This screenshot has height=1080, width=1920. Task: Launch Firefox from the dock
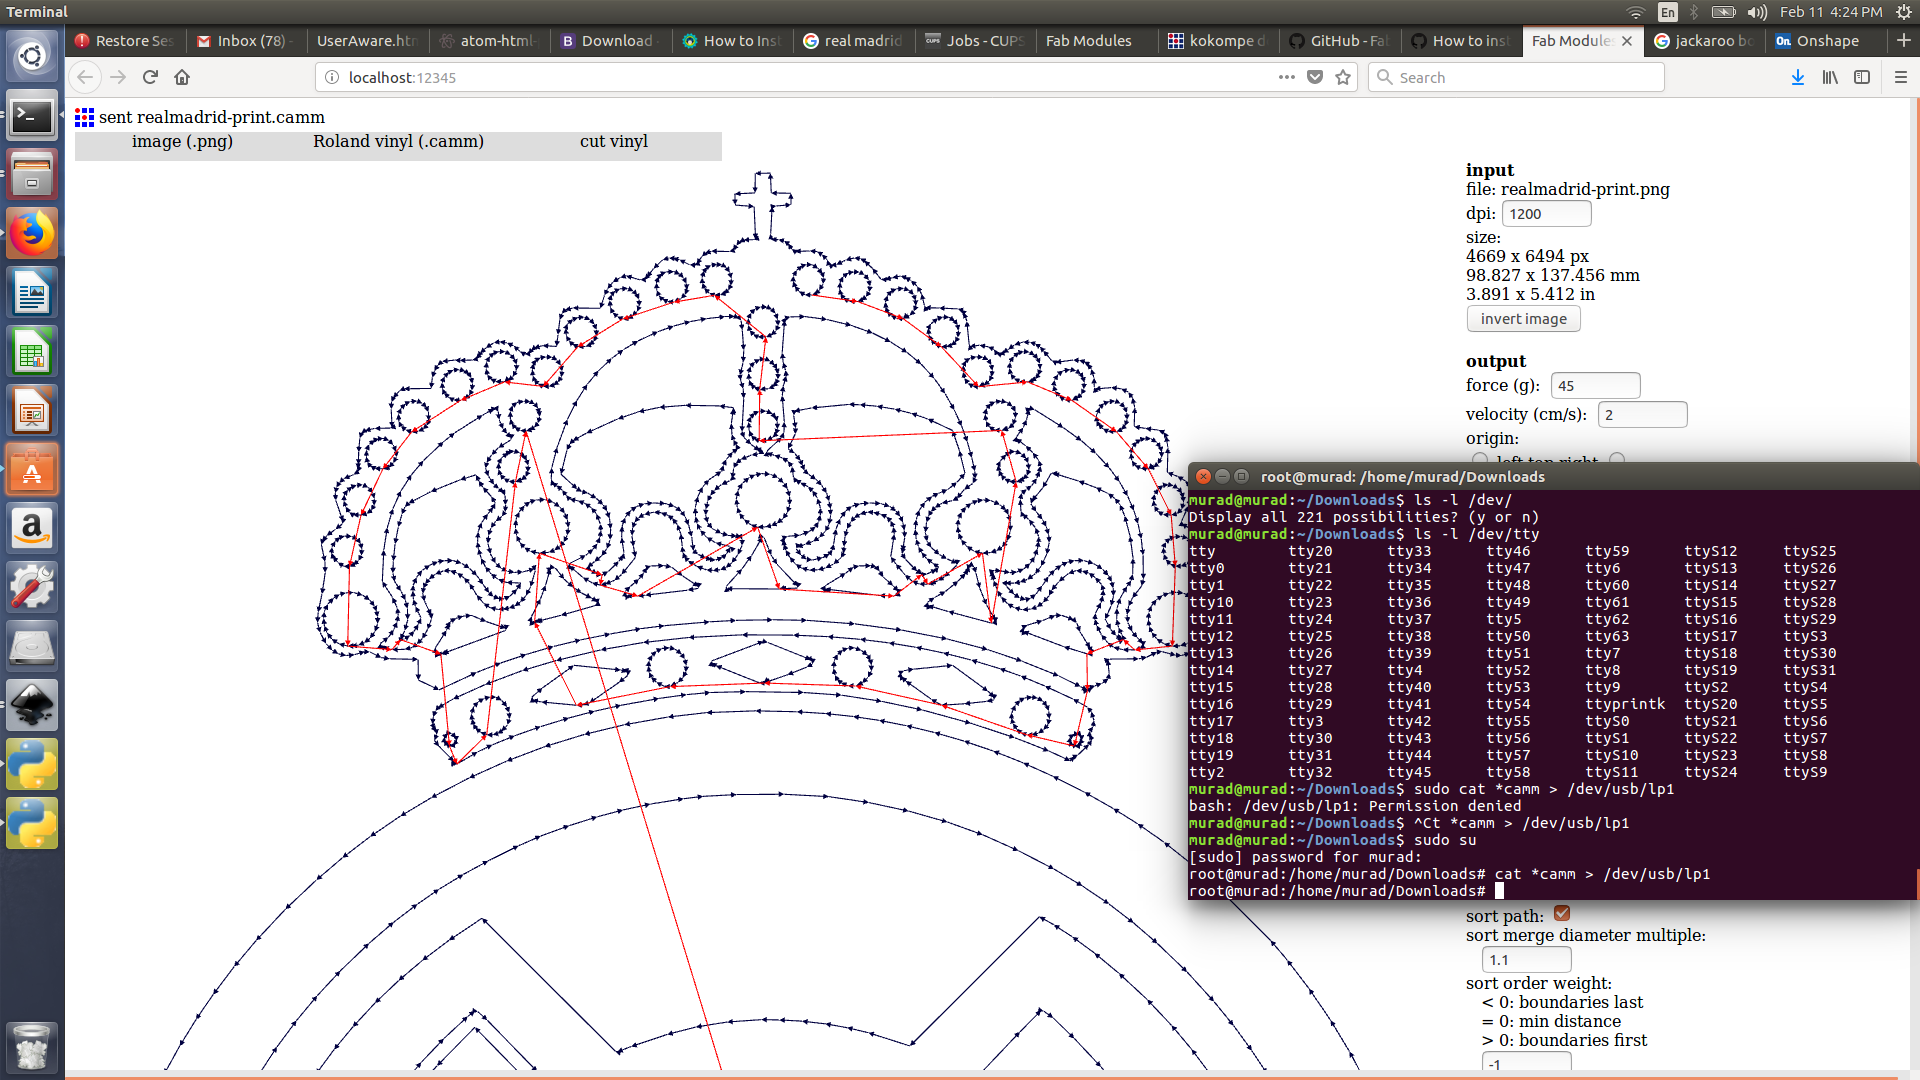pyautogui.click(x=32, y=234)
